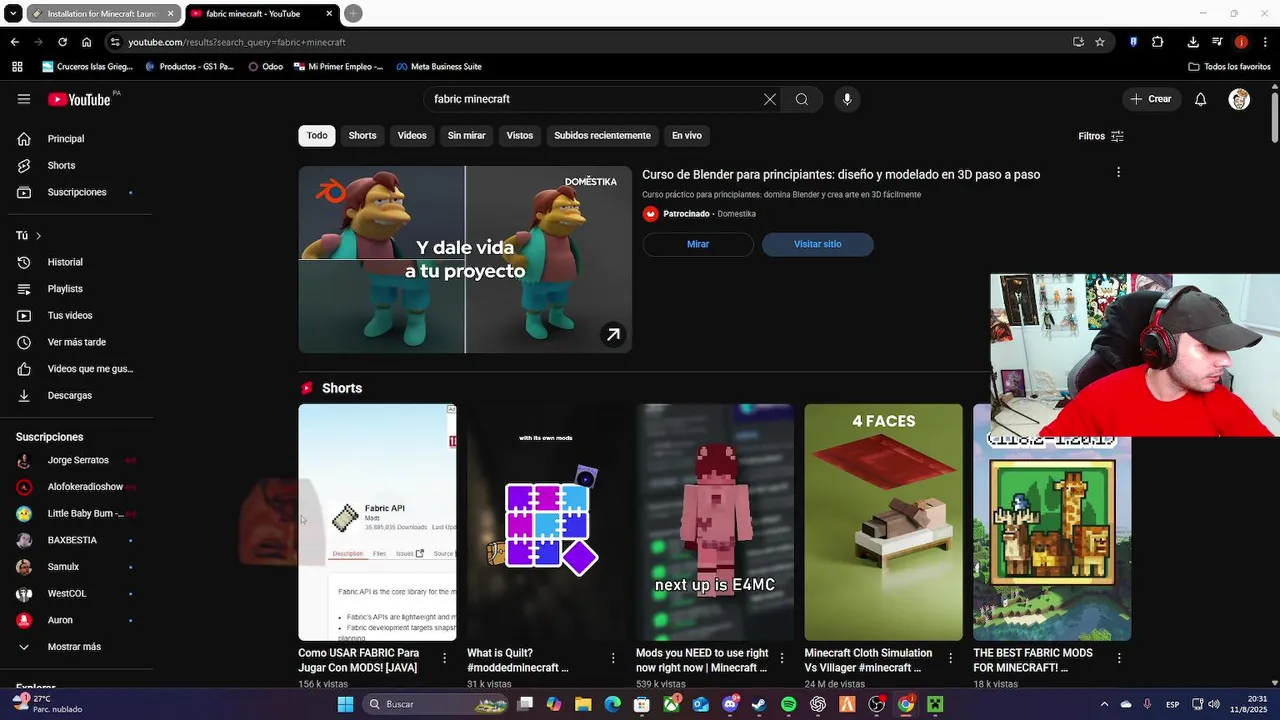Expand the Tú section chevron
The width and height of the screenshot is (1280, 720).
[x=38, y=236]
